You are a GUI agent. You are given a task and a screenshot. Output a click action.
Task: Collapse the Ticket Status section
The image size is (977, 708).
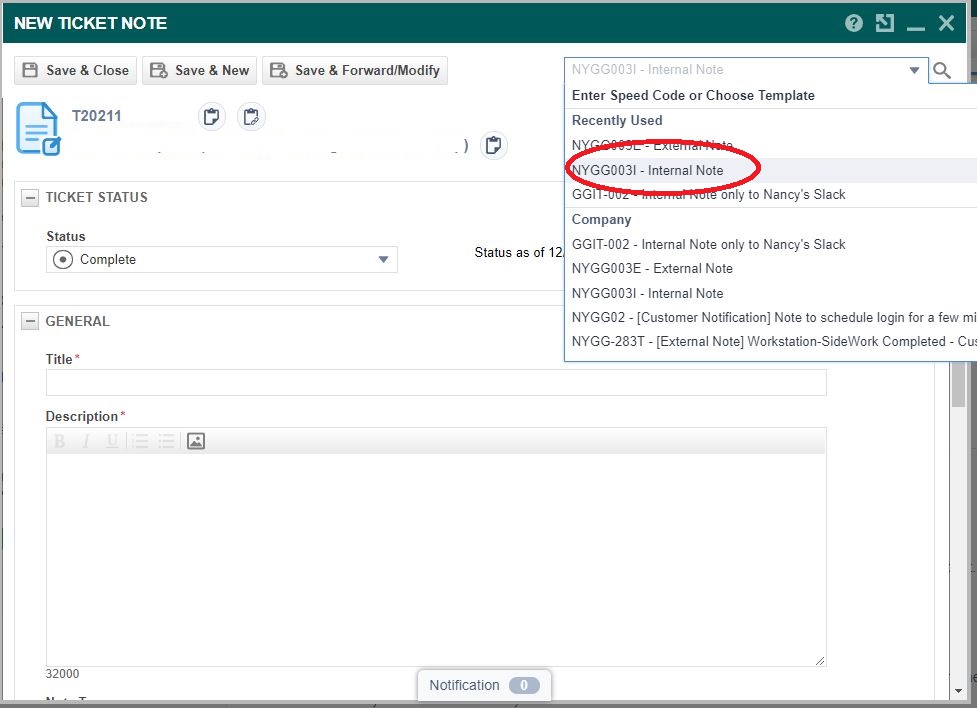pos(30,198)
